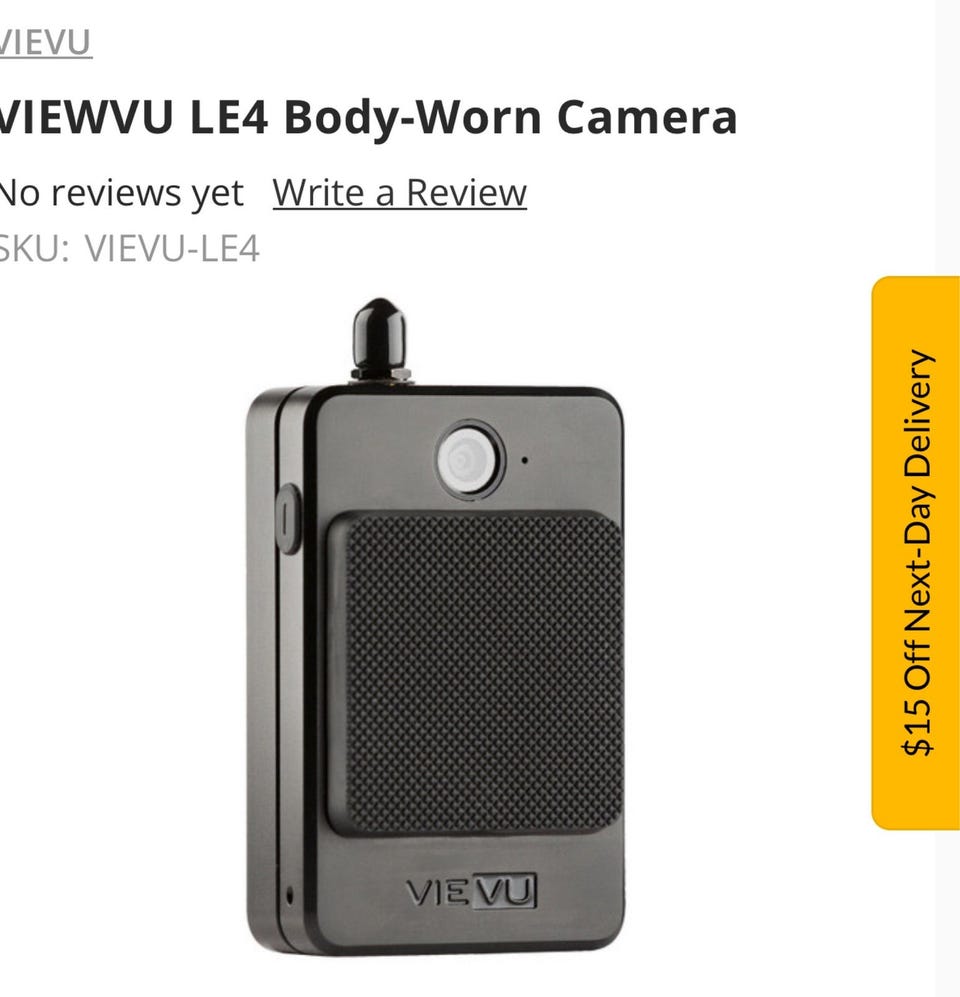Click the antenna nub atop the camera
The image size is (960, 997).
pos(380,339)
